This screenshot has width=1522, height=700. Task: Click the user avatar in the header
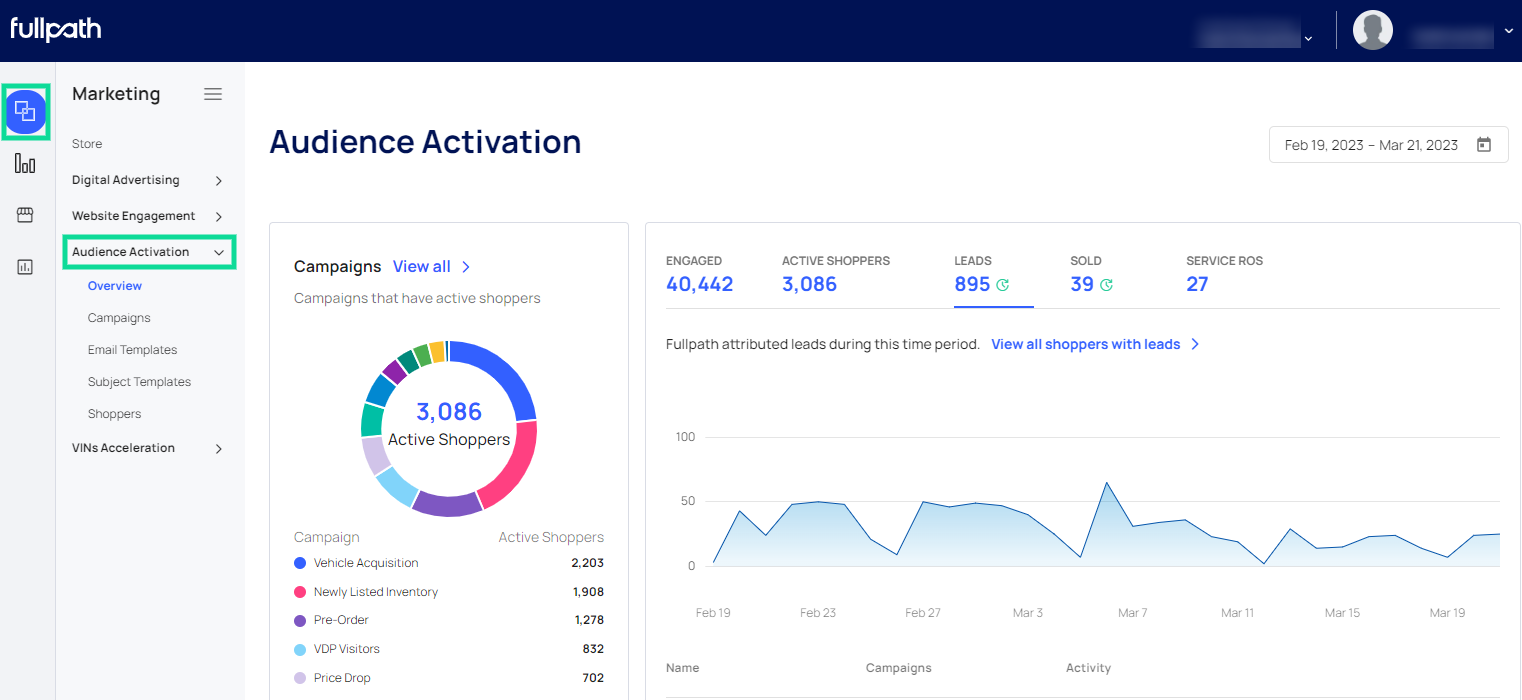(x=1372, y=30)
